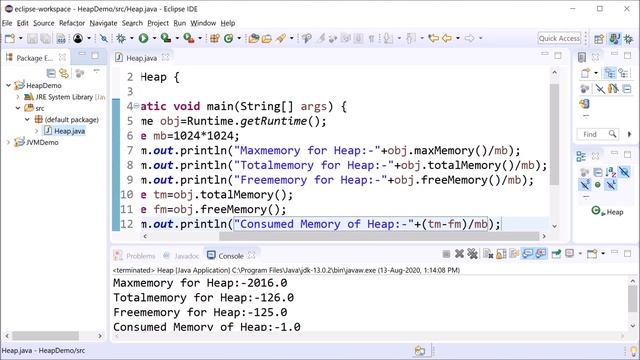Open the Open Perspective icon

599,39
